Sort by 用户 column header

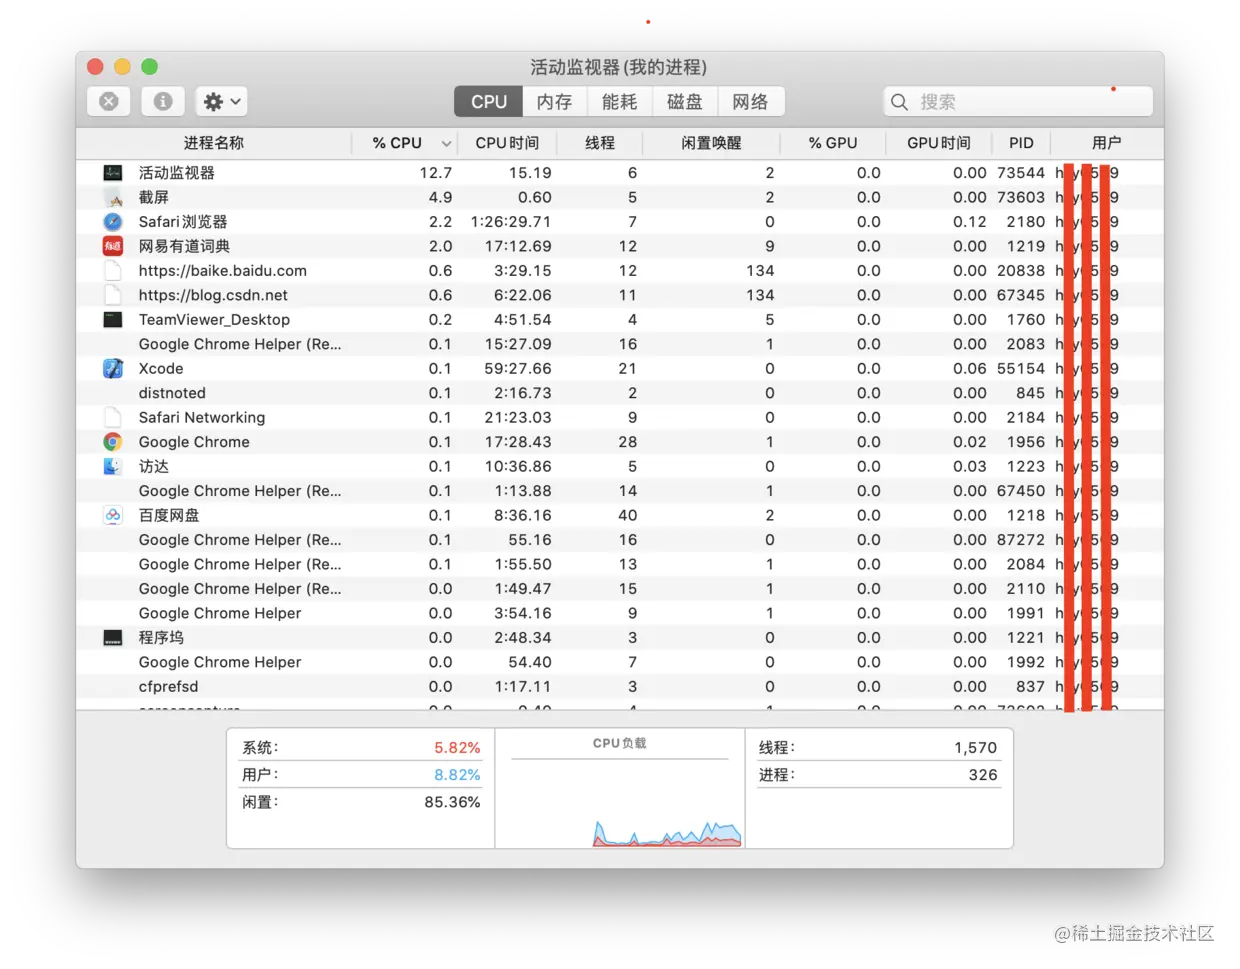[x=1106, y=143]
